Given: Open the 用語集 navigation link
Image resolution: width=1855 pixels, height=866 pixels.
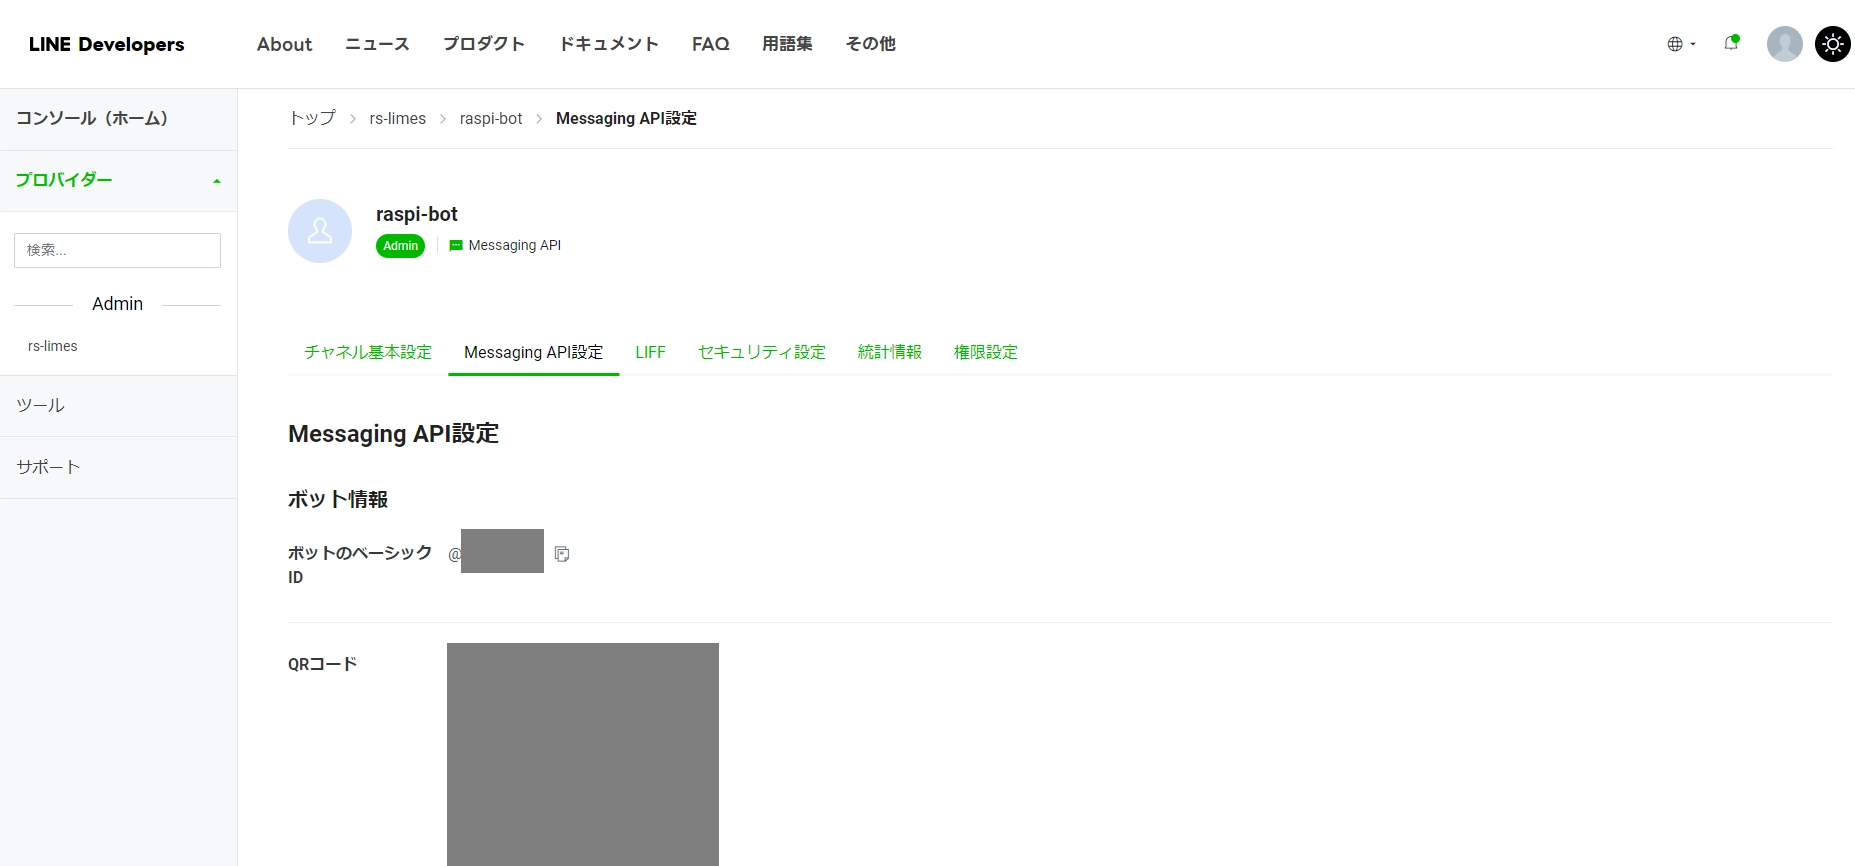Looking at the screenshot, I should [787, 44].
